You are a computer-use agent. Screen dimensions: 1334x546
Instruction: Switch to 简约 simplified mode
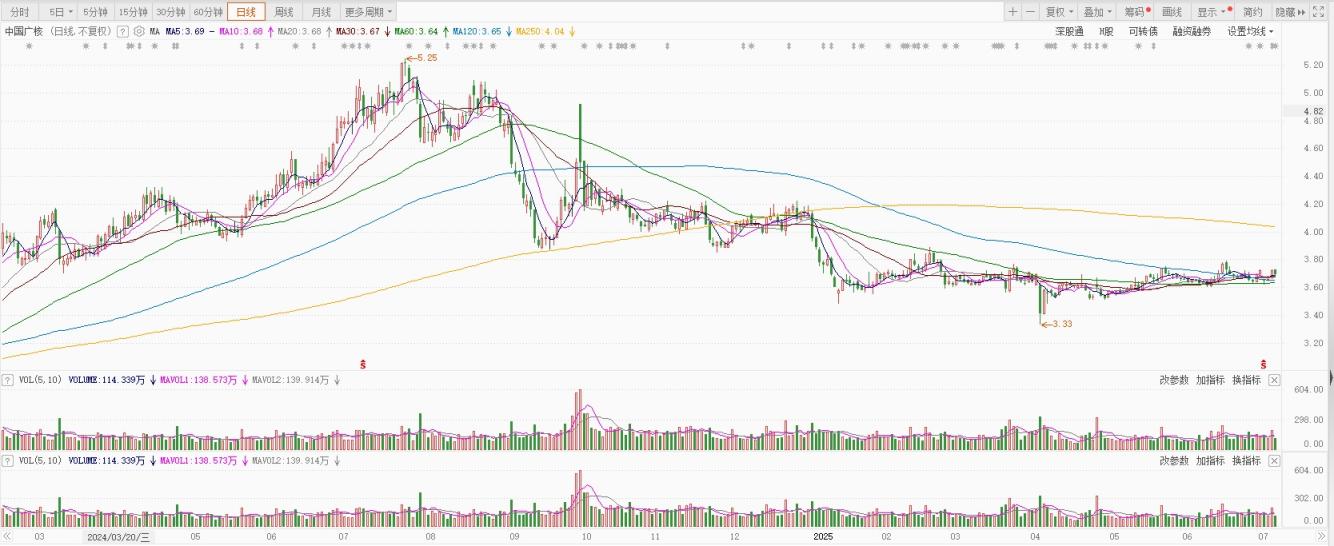(1252, 12)
